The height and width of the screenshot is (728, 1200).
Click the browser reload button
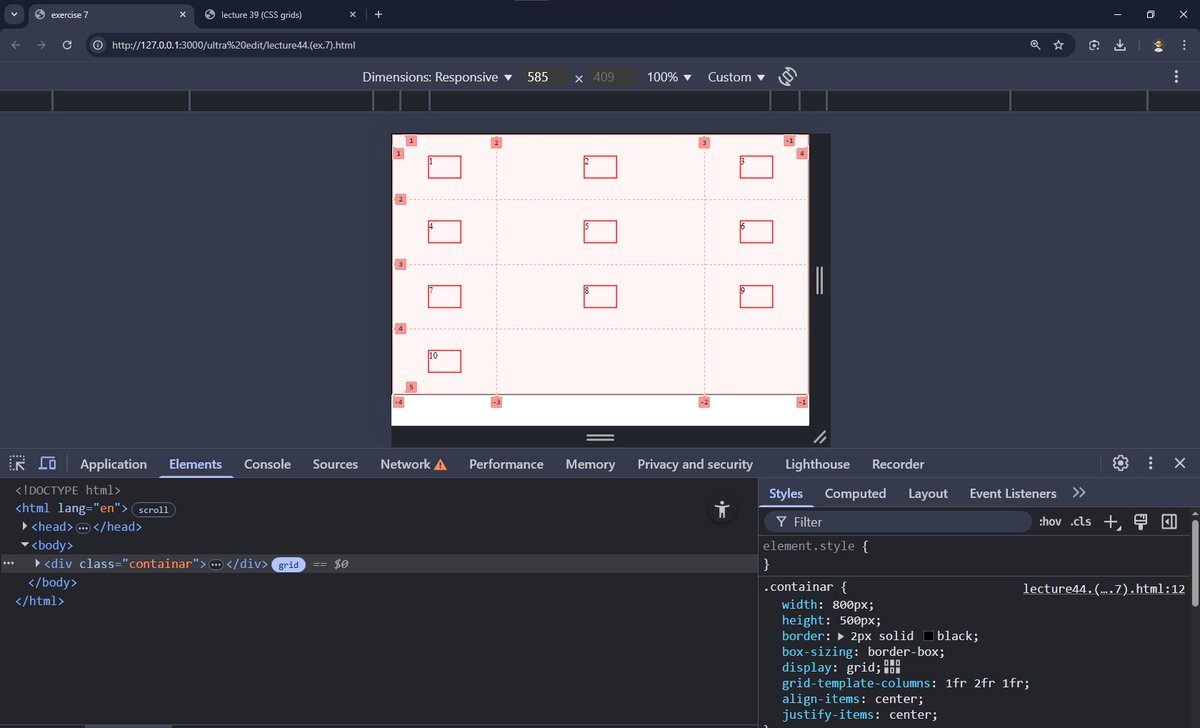pyautogui.click(x=67, y=45)
